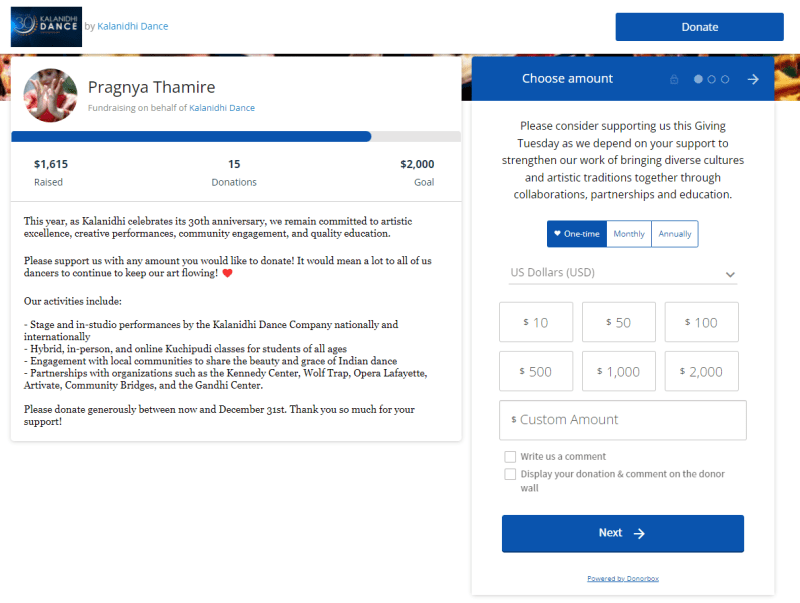Choose the $500 donation amount
800x603 pixels.
tap(536, 371)
